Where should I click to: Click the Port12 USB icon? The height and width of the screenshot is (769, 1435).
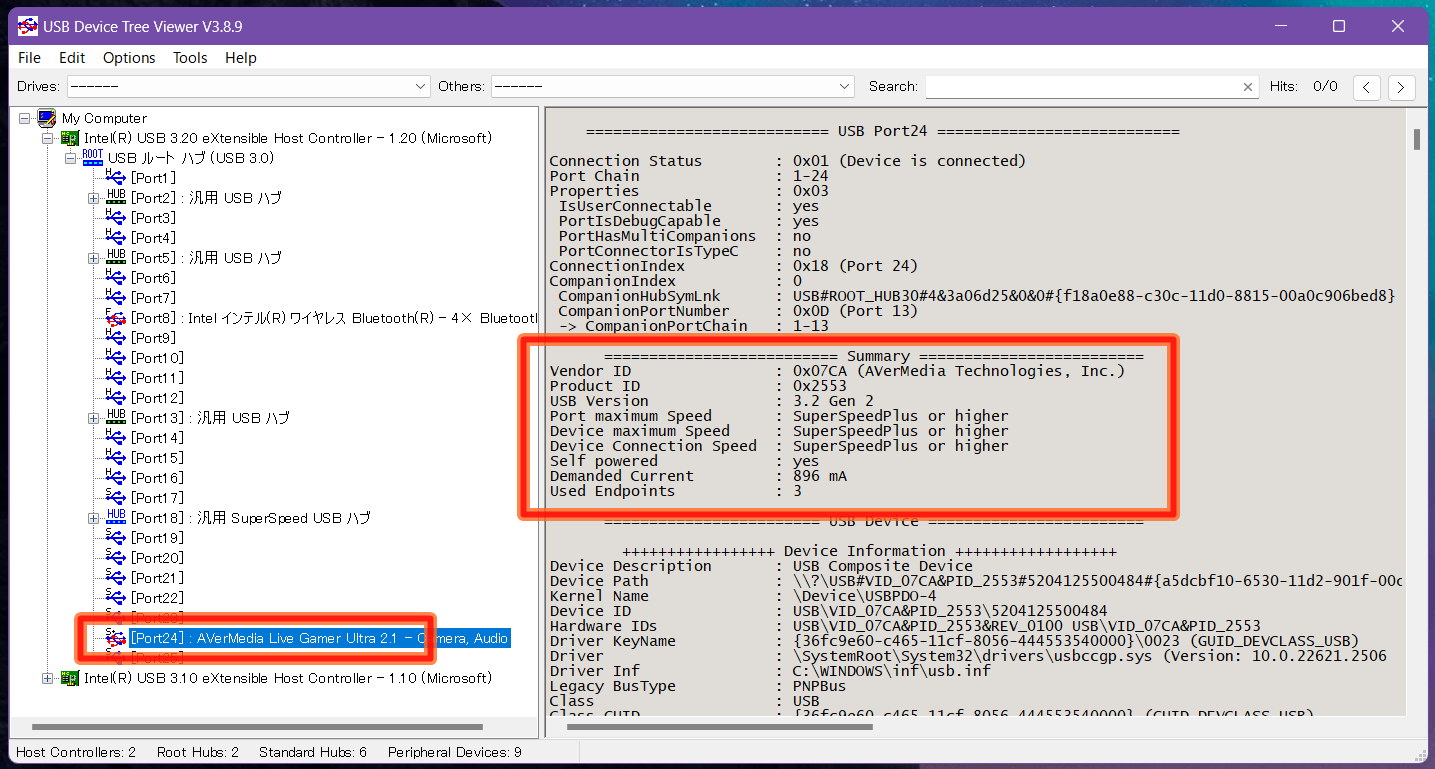116,397
